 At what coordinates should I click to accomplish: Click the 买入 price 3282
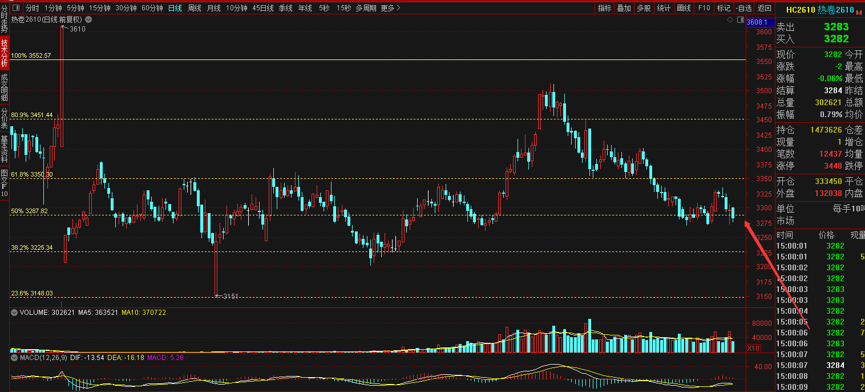(836, 39)
